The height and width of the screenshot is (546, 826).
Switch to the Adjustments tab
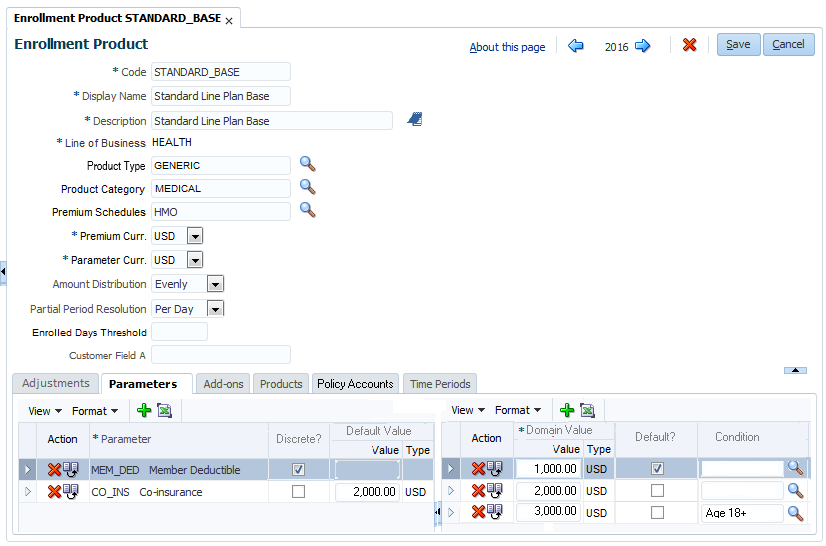pos(55,383)
